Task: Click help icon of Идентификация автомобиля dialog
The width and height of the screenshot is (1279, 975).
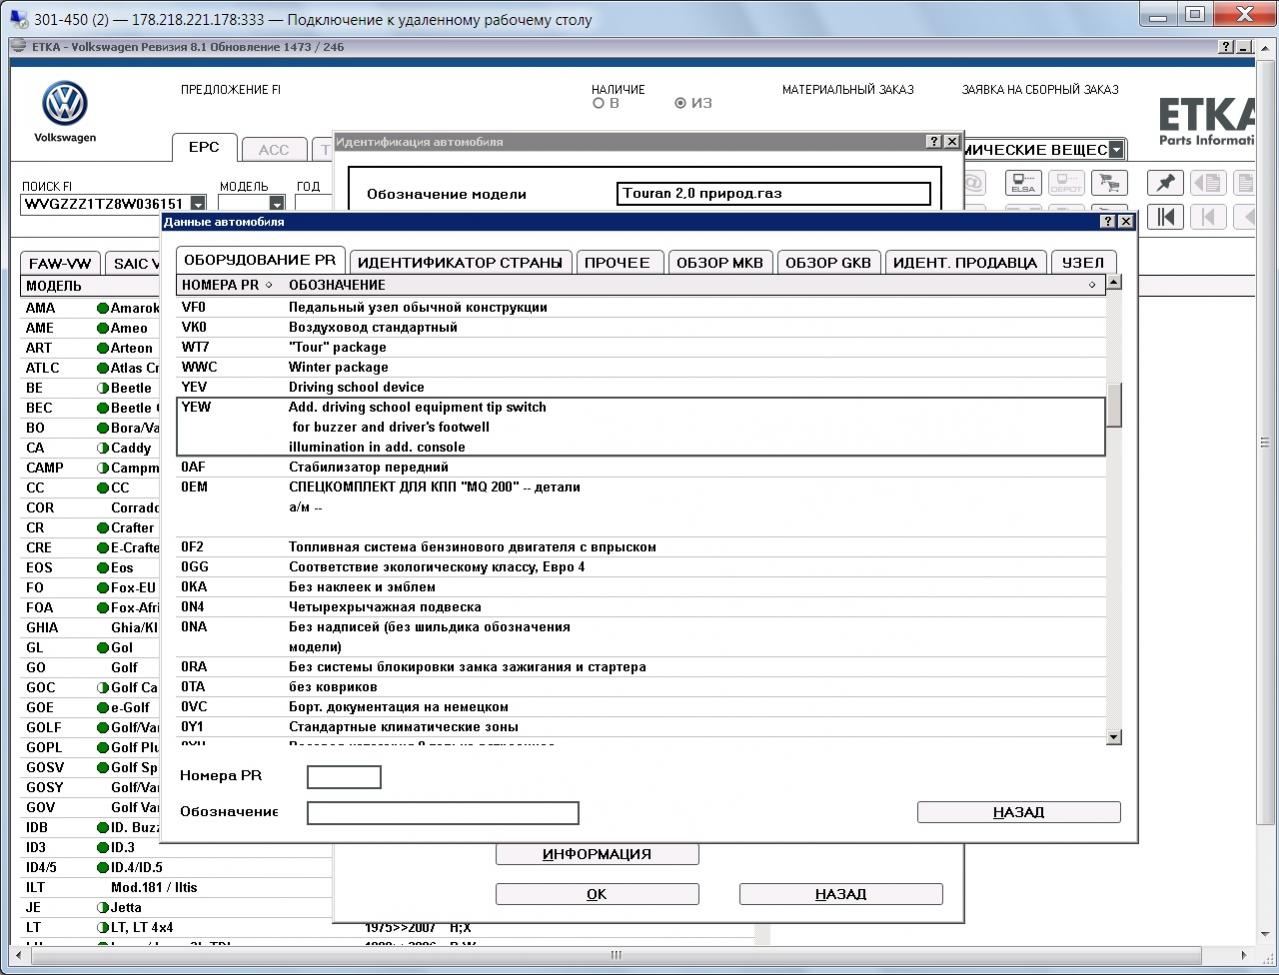Action: click(934, 141)
